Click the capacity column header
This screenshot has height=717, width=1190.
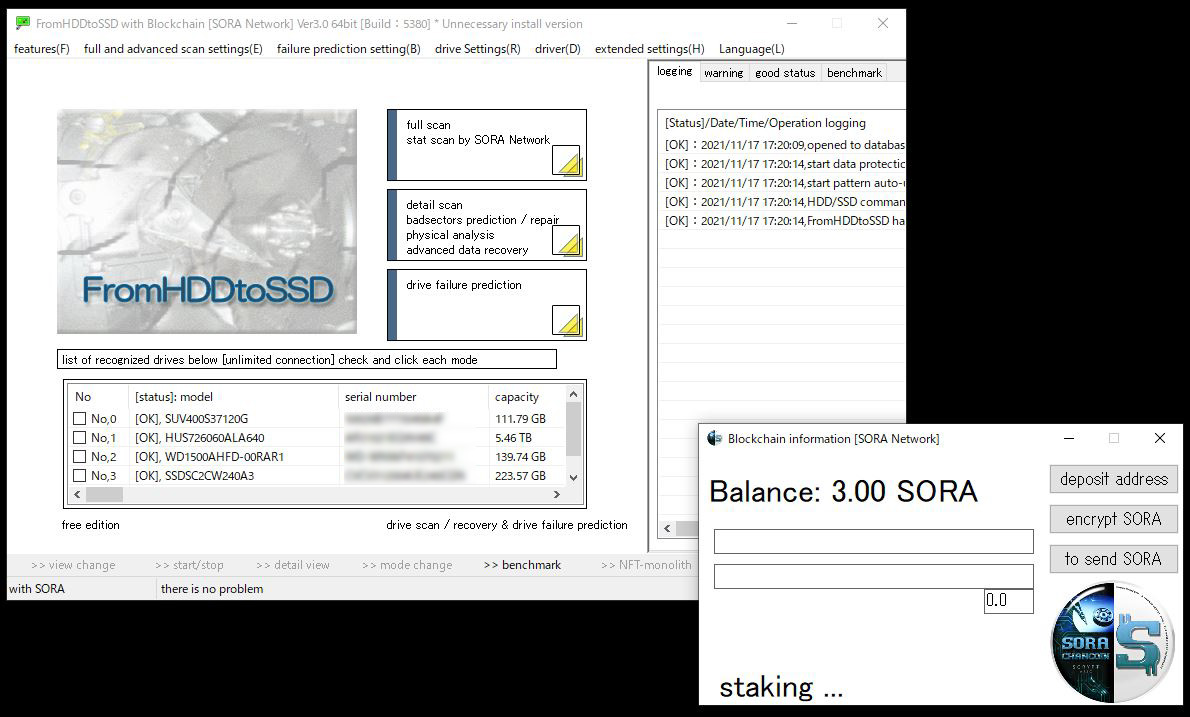pyautogui.click(x=527, y=397)
